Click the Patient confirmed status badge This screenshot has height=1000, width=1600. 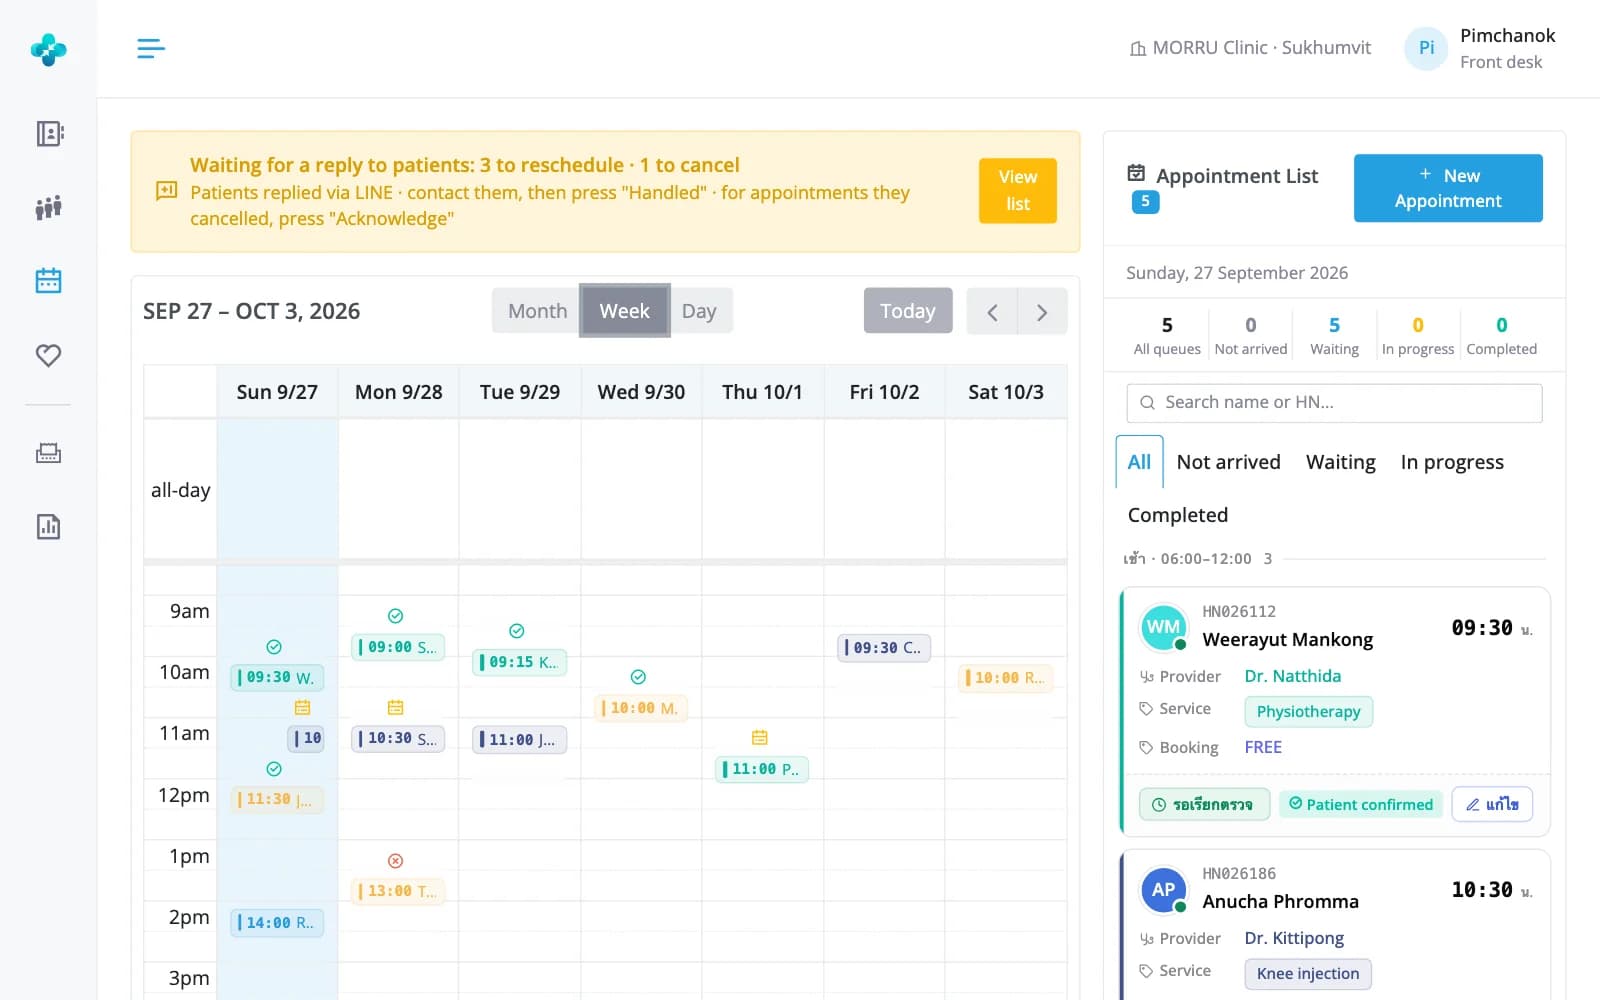pos(1360,804)
